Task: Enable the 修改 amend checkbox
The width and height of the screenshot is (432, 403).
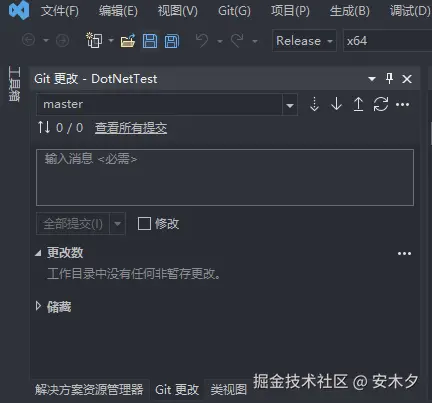Action: [144, 224]
